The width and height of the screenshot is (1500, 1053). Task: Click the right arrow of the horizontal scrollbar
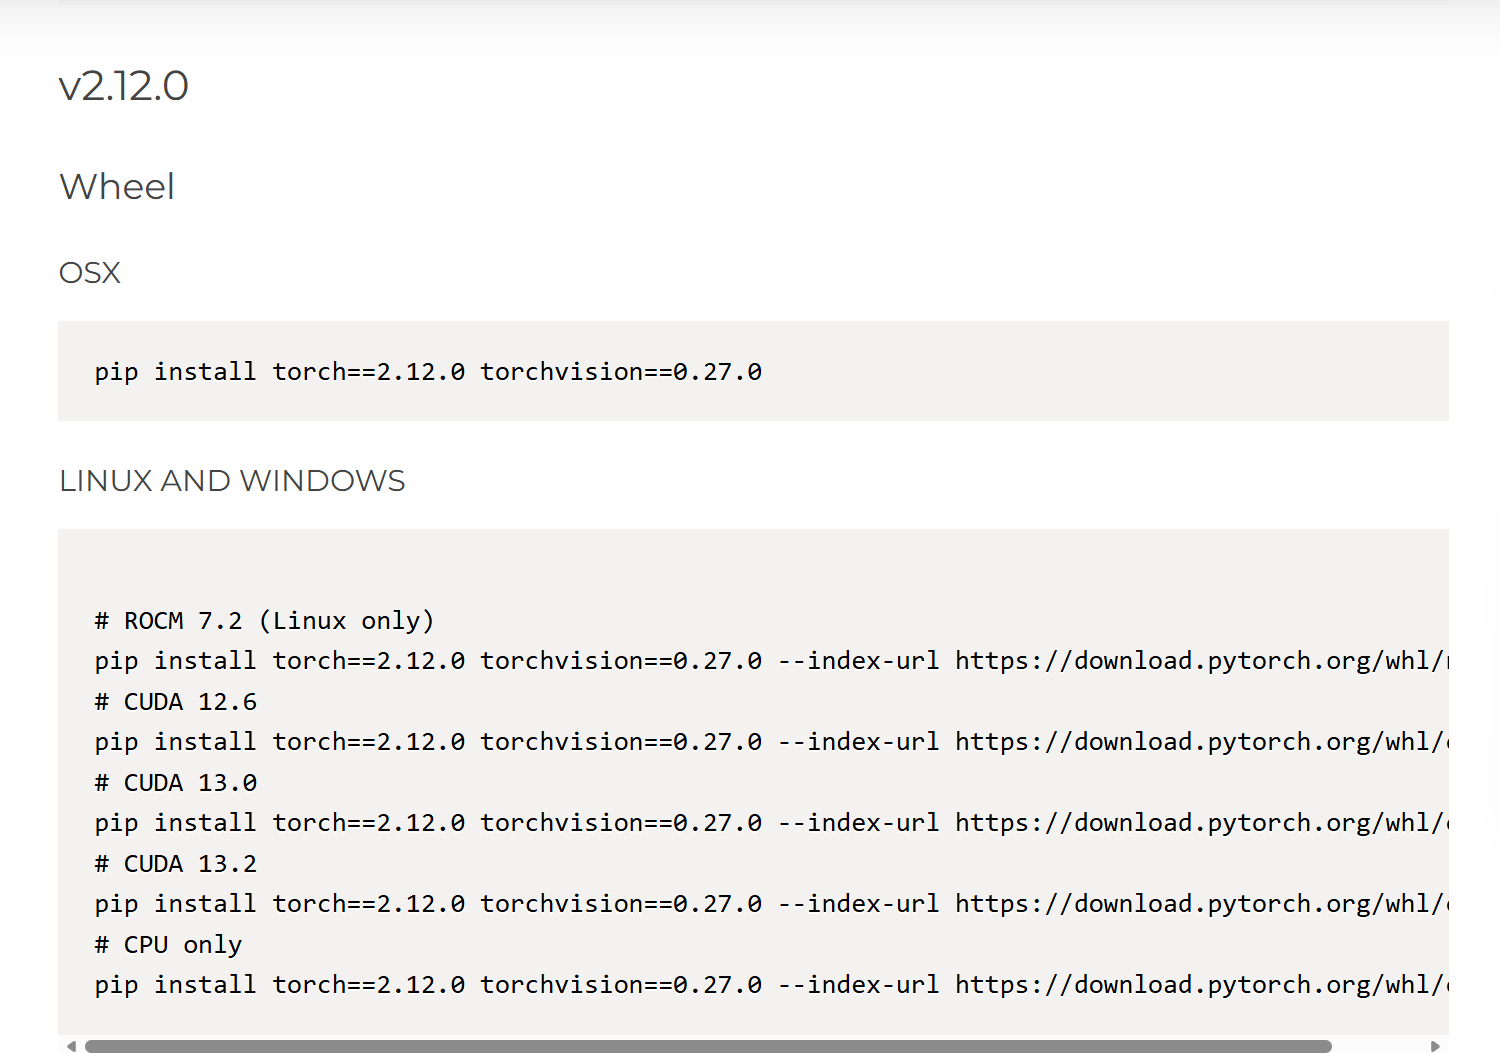pos(1436,1046)
